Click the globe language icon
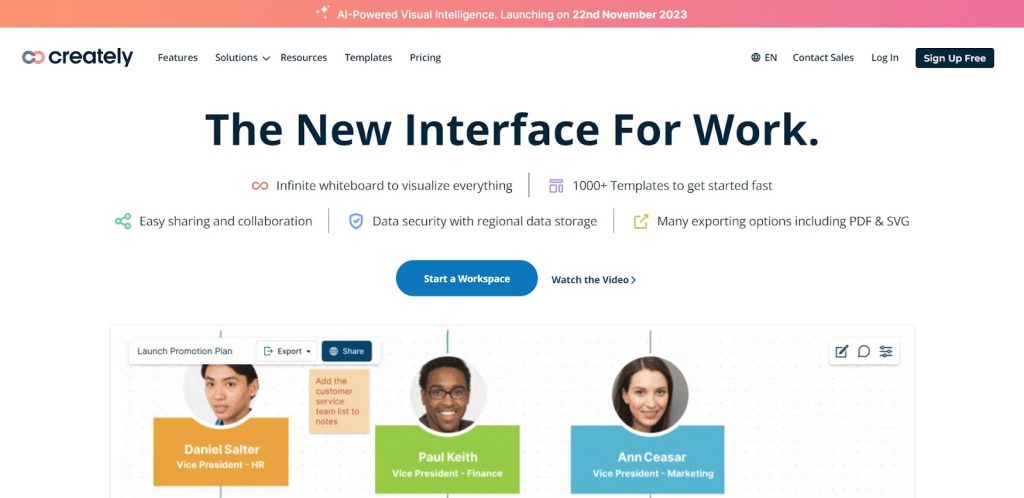The height and width of the screenshot is (498, 1024). (x=756, y=58)
